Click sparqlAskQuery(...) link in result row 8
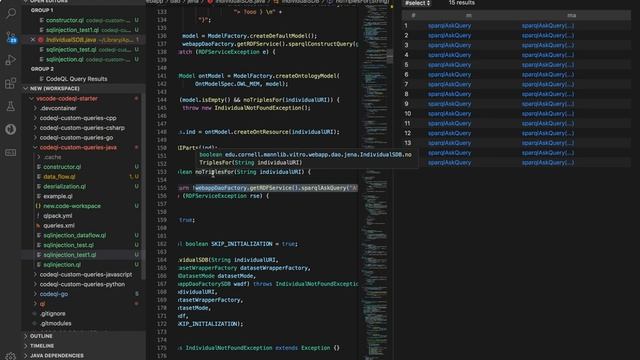Viewport: 640px width, 360px height. click(548, 94)
